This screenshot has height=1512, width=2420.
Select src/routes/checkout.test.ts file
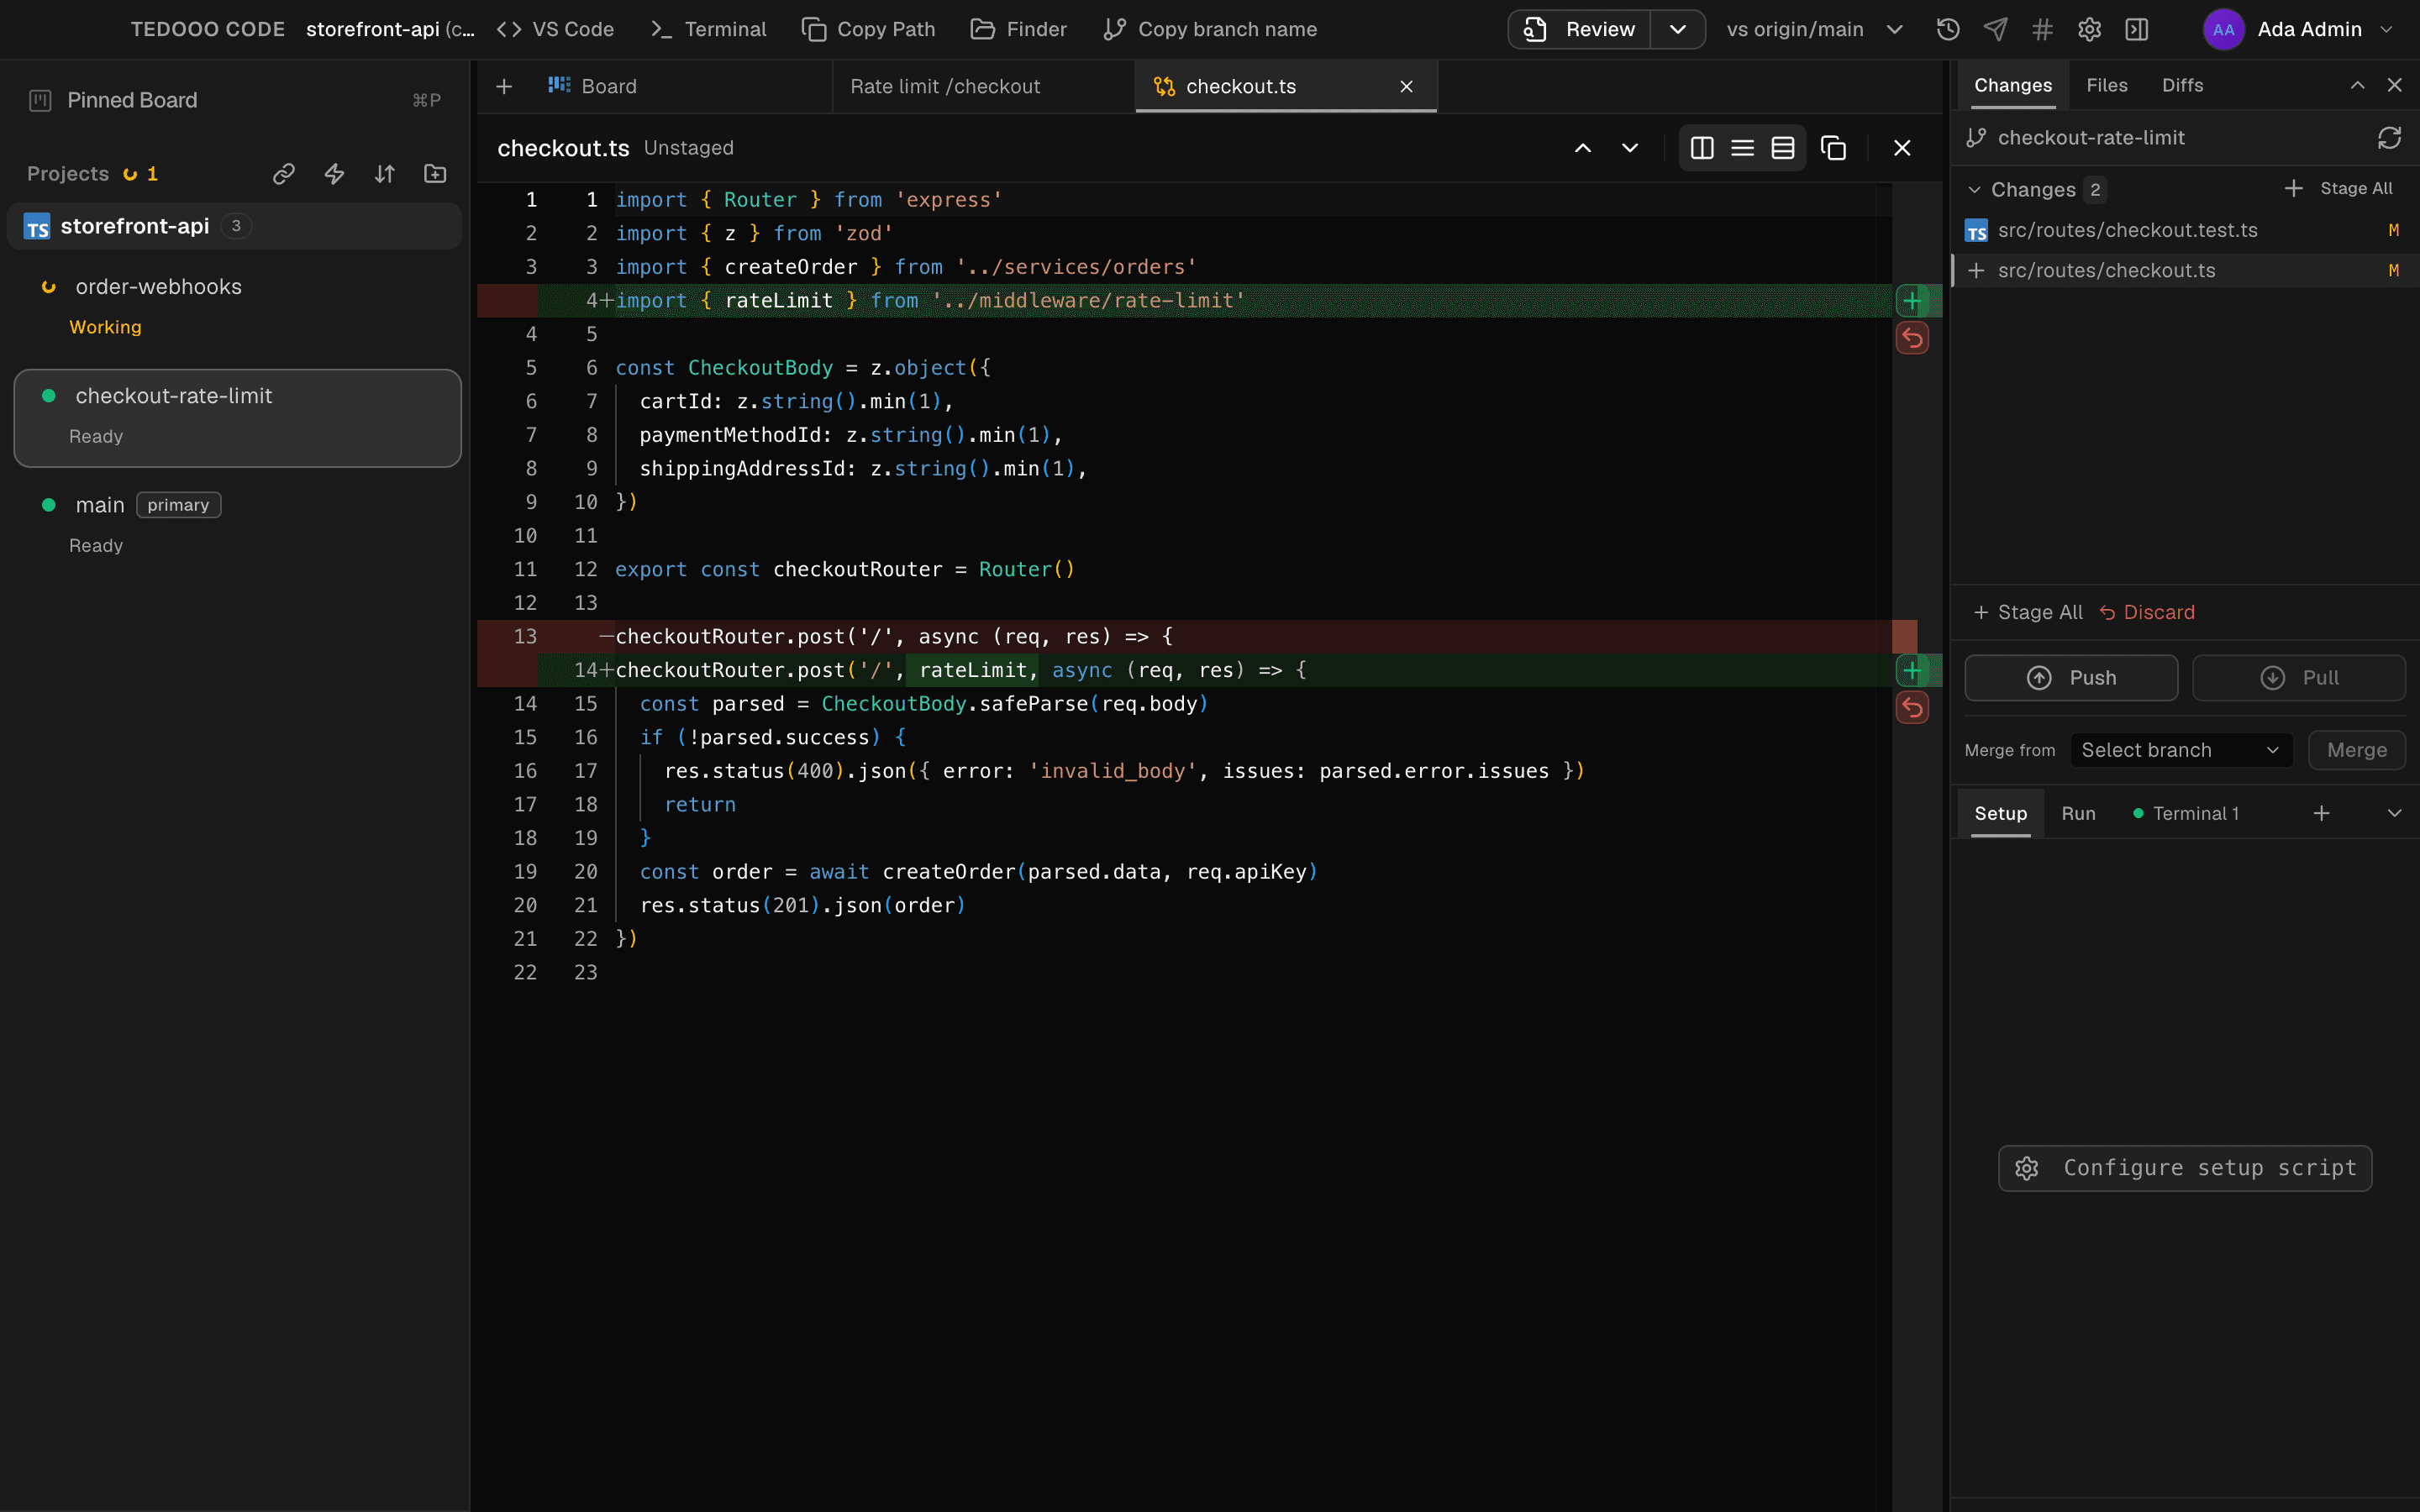pos(2184,231)
